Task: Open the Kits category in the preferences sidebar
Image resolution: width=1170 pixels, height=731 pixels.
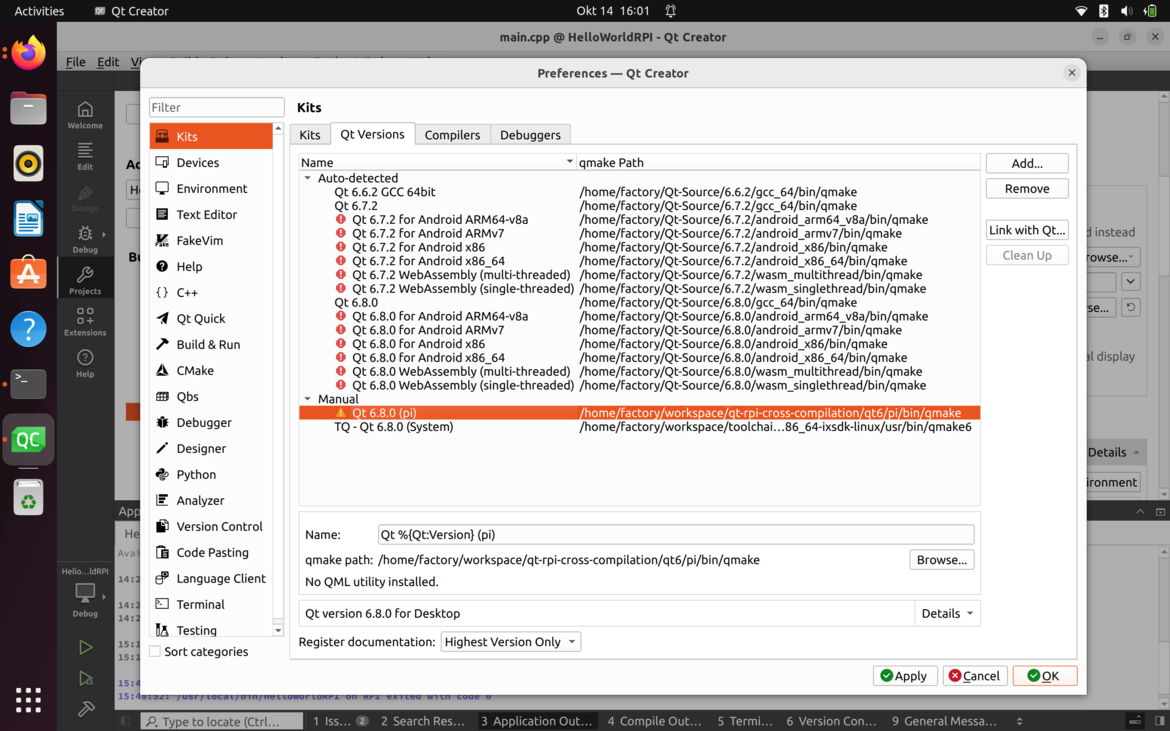Action: tap(211, 137)
